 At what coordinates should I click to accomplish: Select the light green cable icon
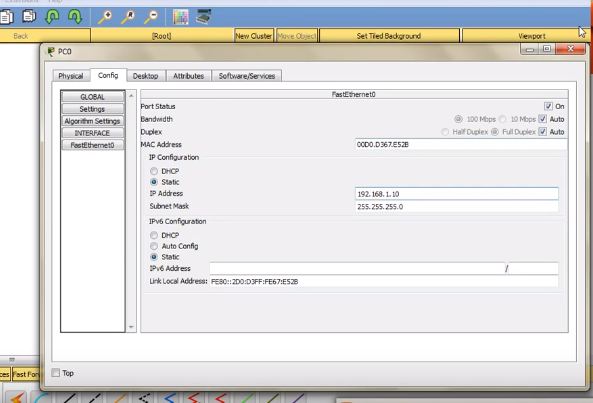coord(247,398)
